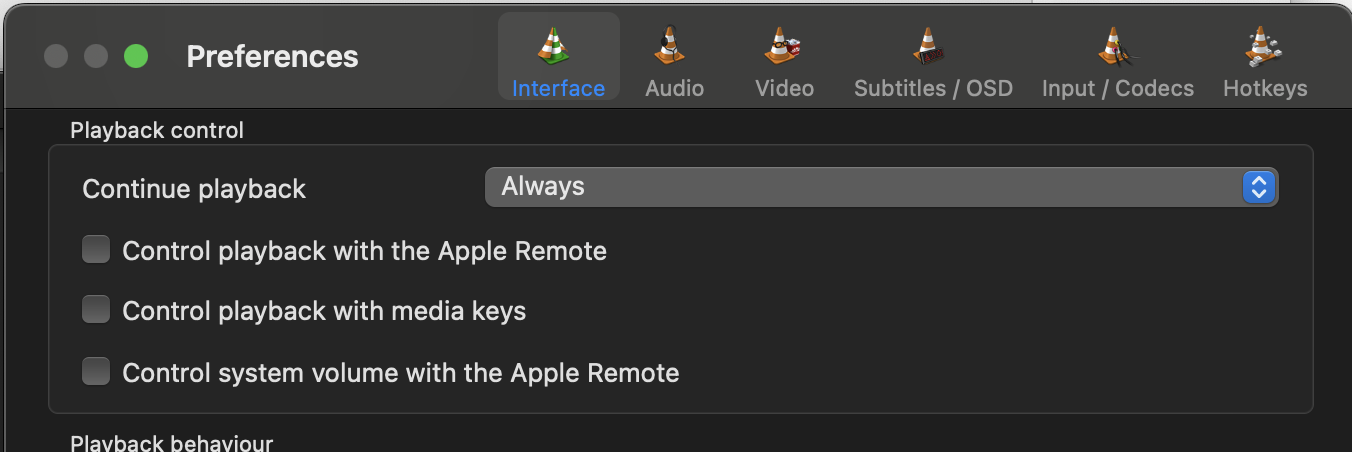
Task: Enable Control playback with the Apple Remote
Action: click(96, 250)
